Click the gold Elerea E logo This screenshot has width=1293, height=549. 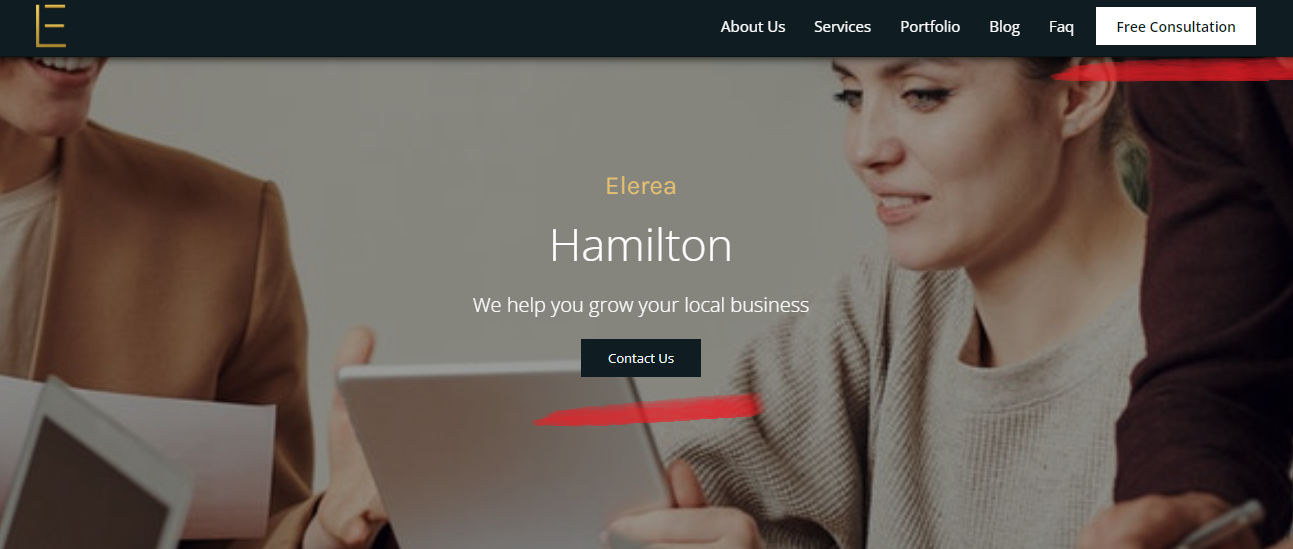click(x=50, y=26)
